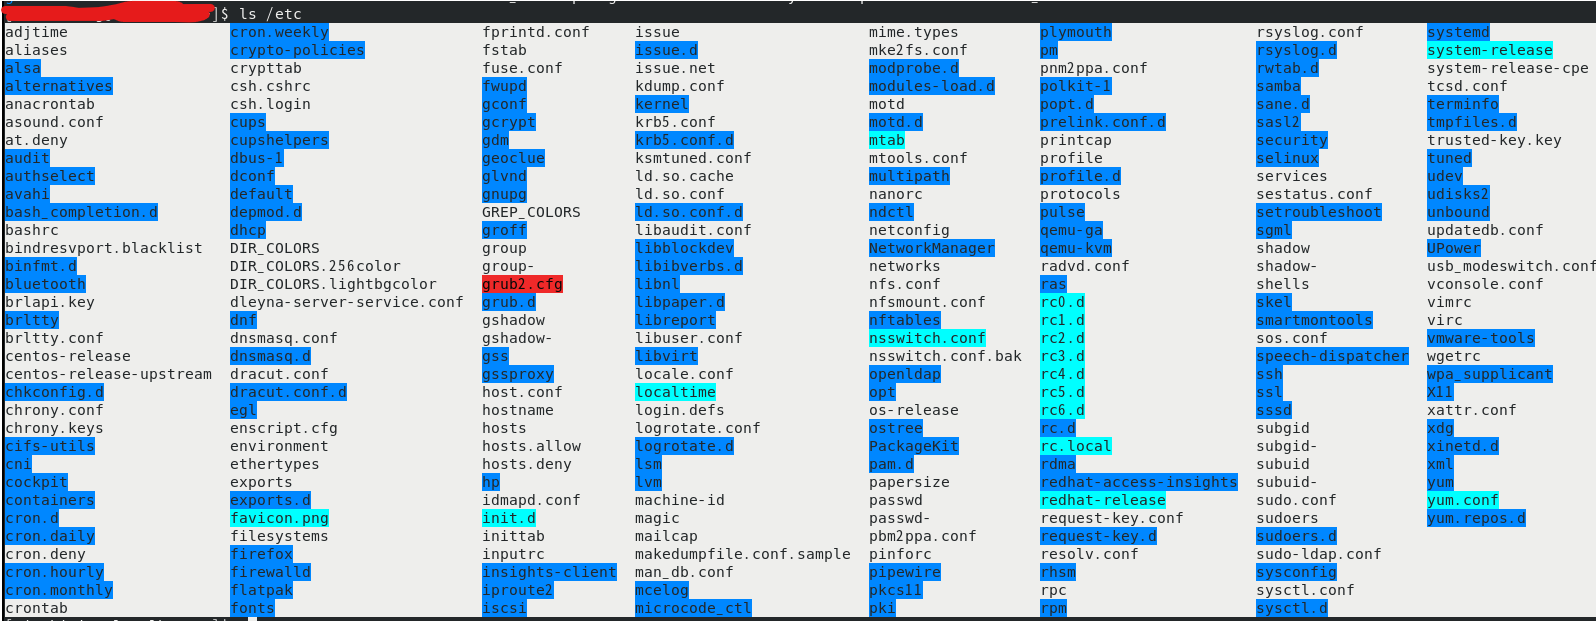This screenshot has width=1596, height=621.
Task: Select the favicon.png entry
Action: coord(279,518)
